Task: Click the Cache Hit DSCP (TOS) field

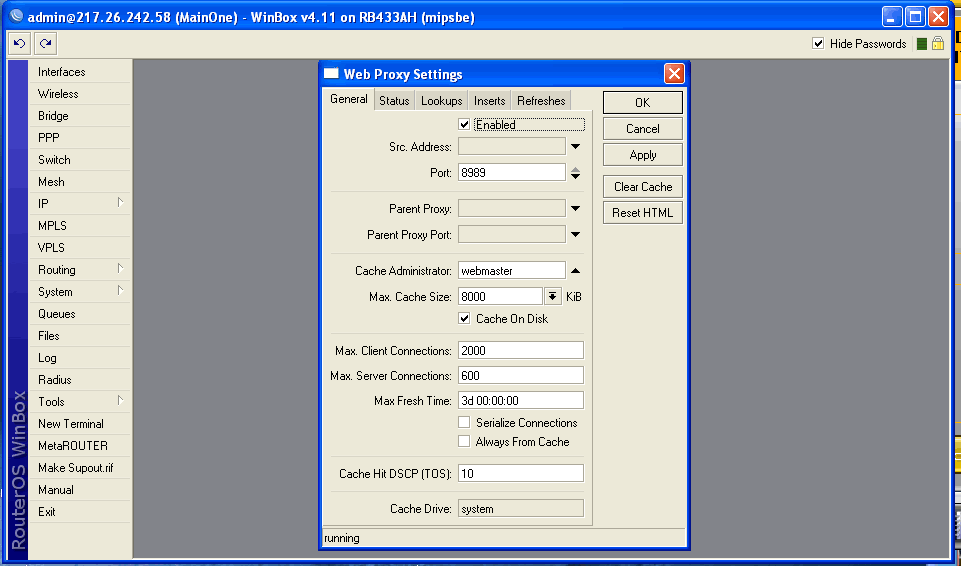Action: (x=521, y=474)
